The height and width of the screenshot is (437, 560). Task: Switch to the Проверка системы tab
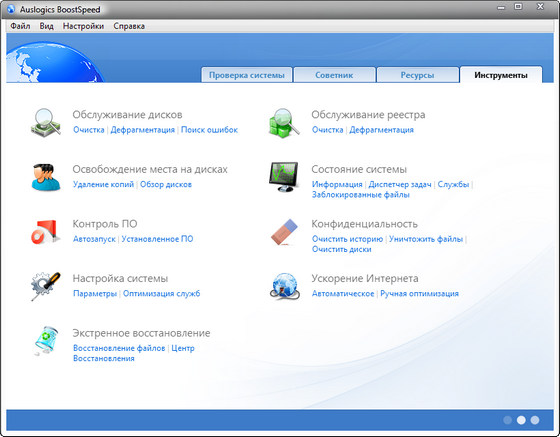247,75
